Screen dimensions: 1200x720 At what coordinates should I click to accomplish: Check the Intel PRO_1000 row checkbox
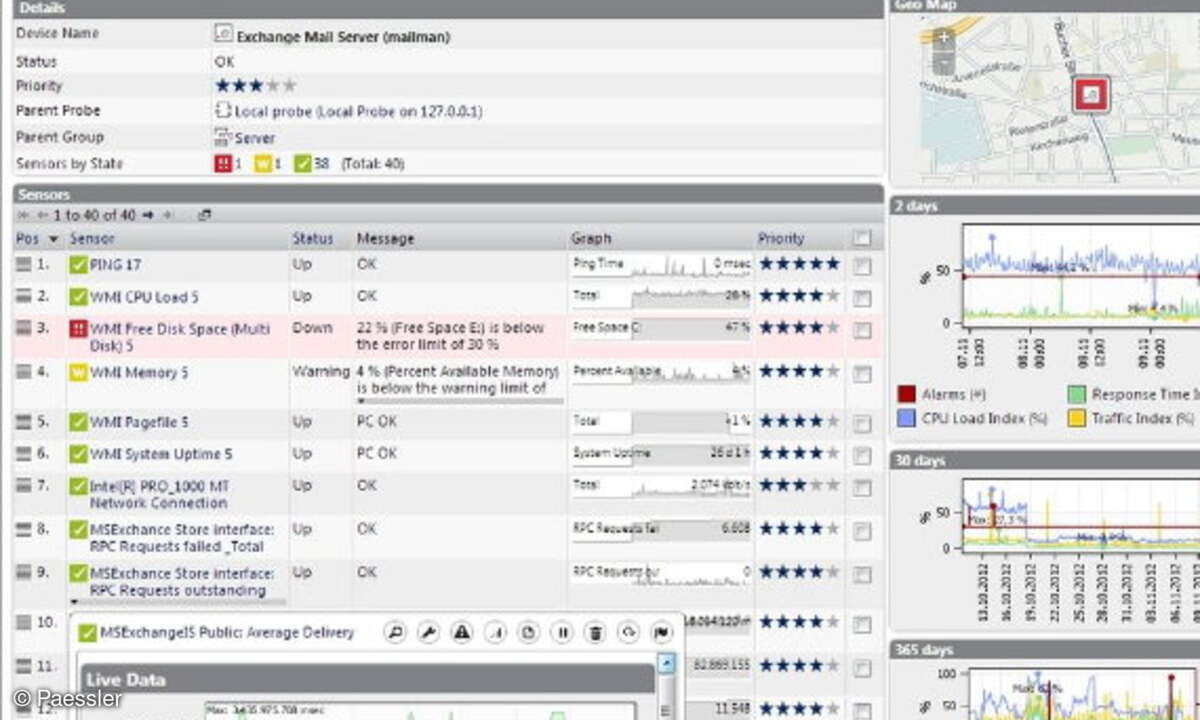[863, 486]
